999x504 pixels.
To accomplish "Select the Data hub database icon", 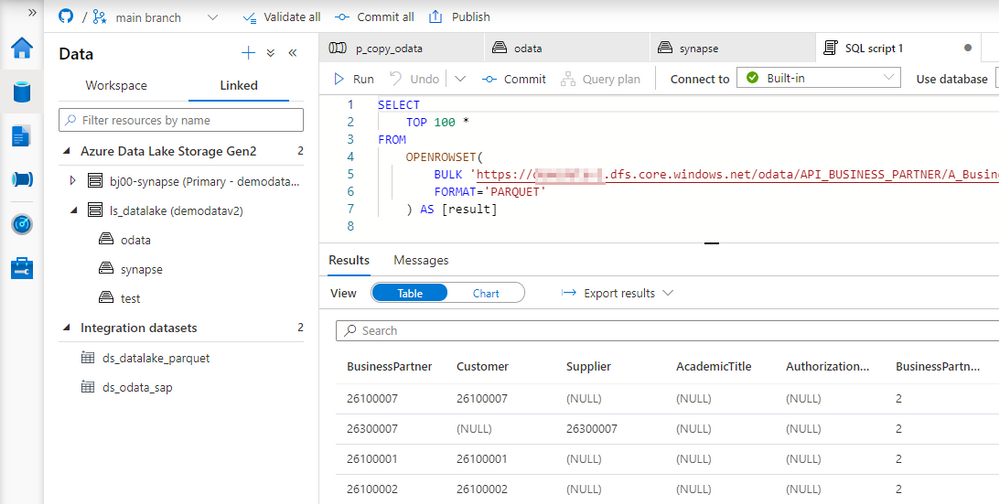I will click(x=22, y=92).
